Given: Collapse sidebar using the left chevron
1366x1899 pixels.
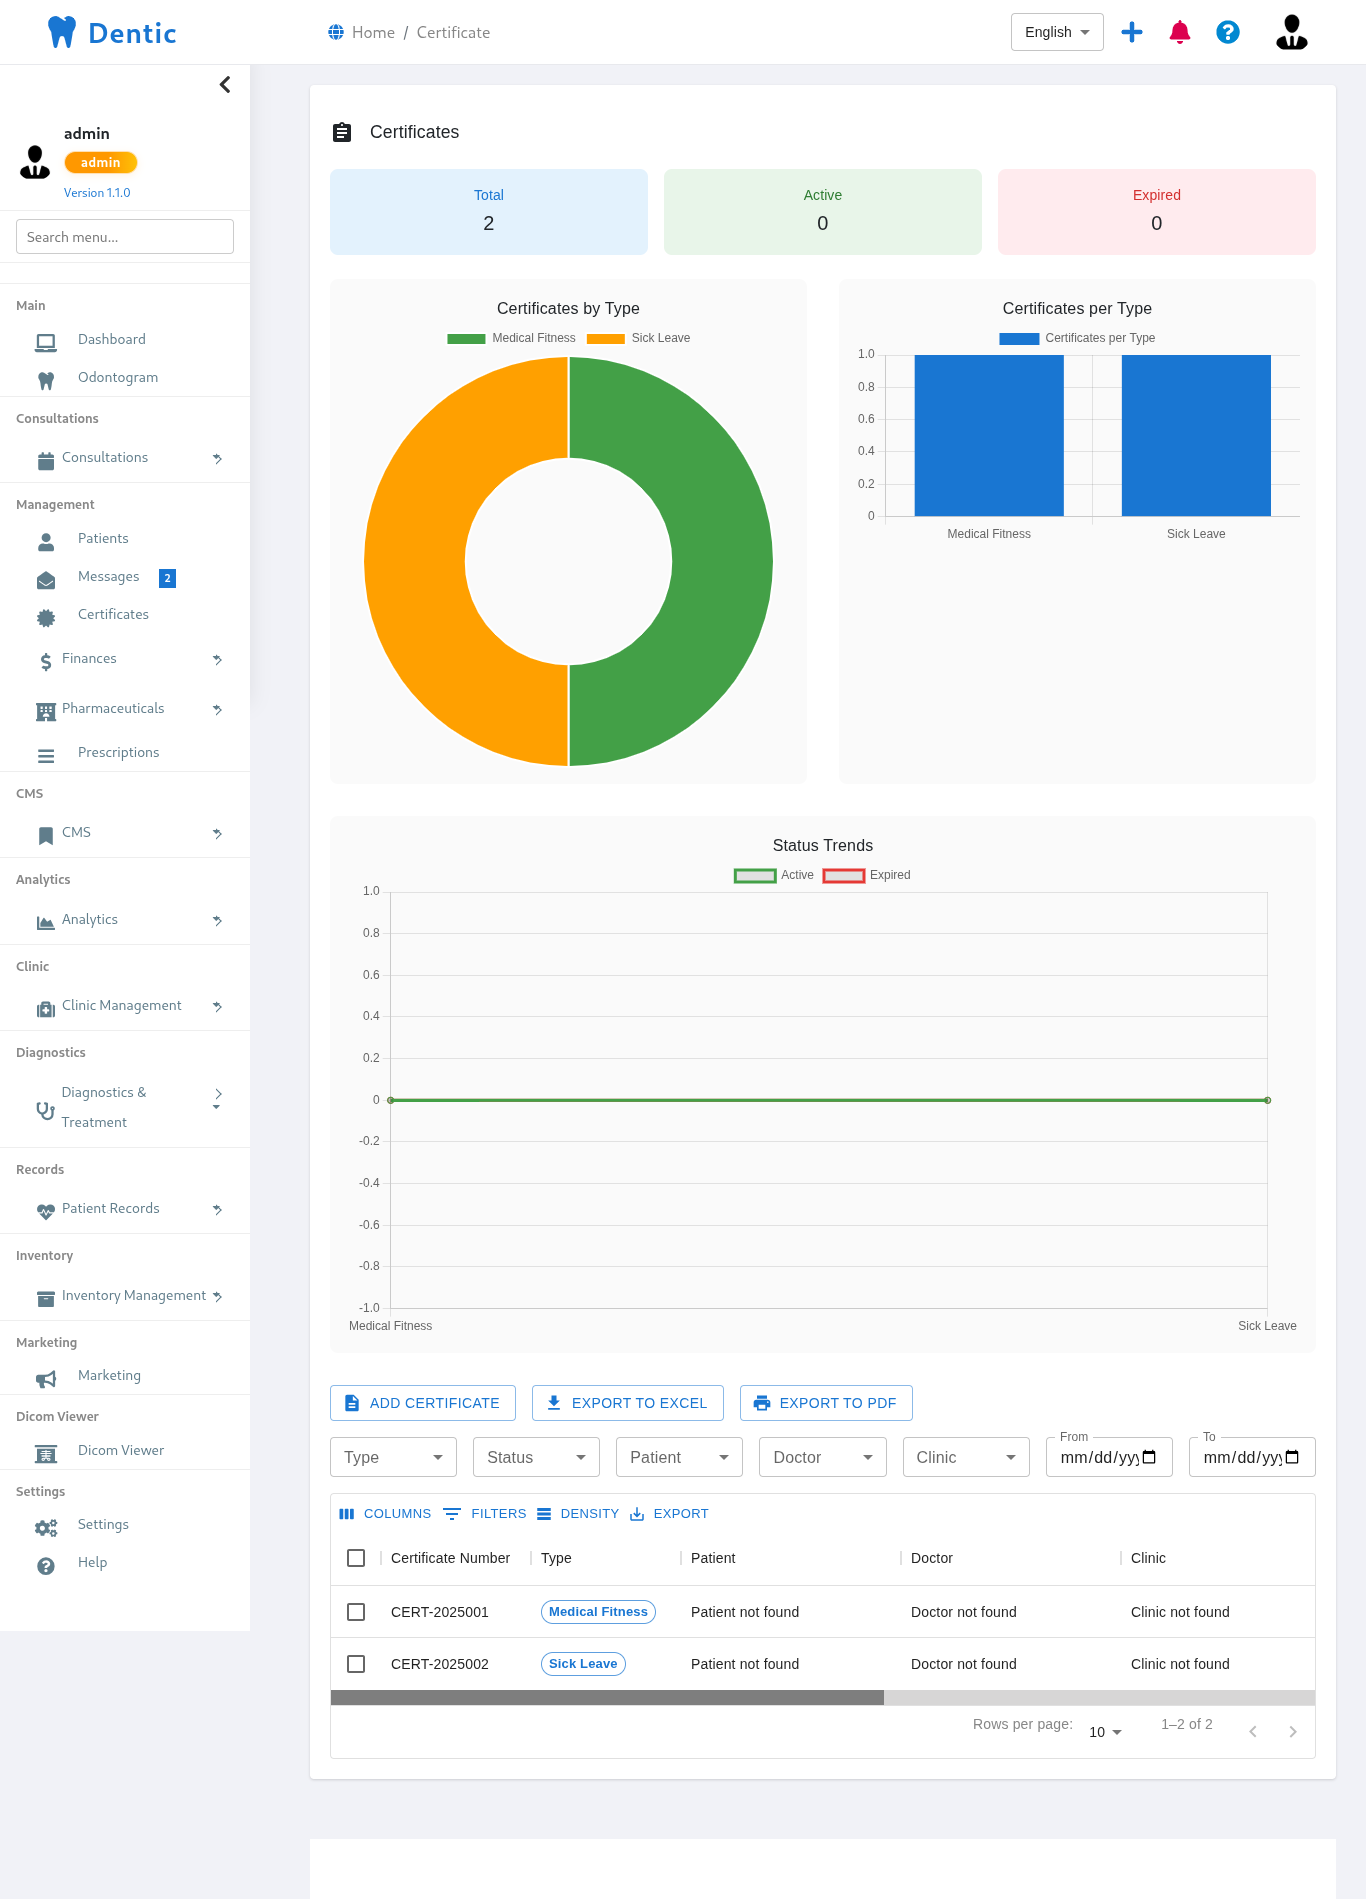Looking at the screenshot, I should (225, 85).
